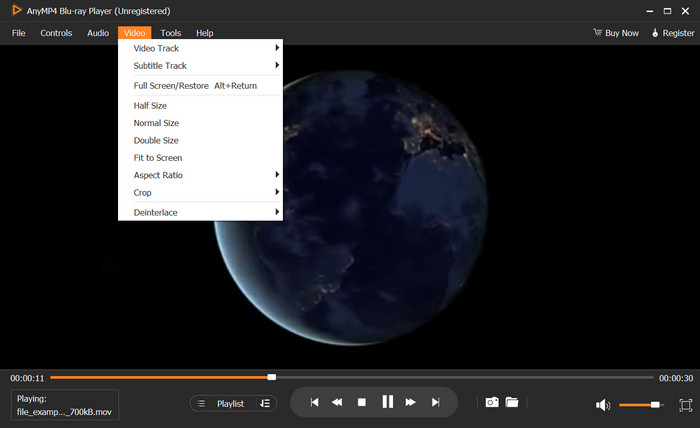Stop the video playback
This screenshot has height=428, width=700.
pos(362,403)
